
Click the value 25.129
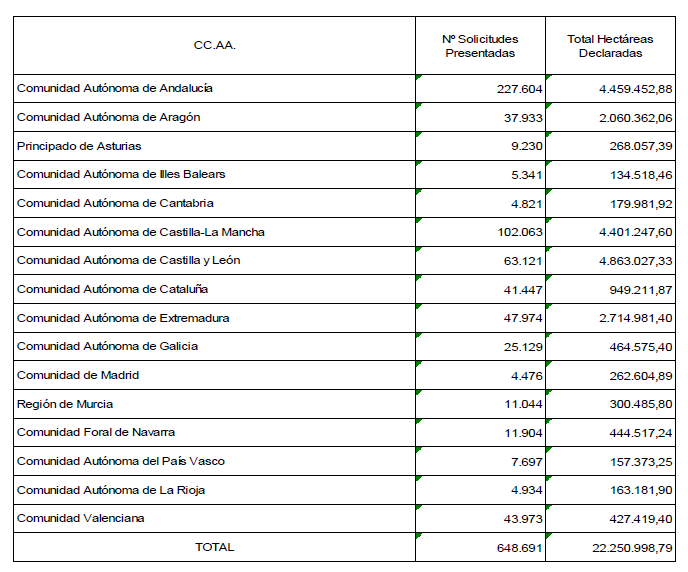523,347
